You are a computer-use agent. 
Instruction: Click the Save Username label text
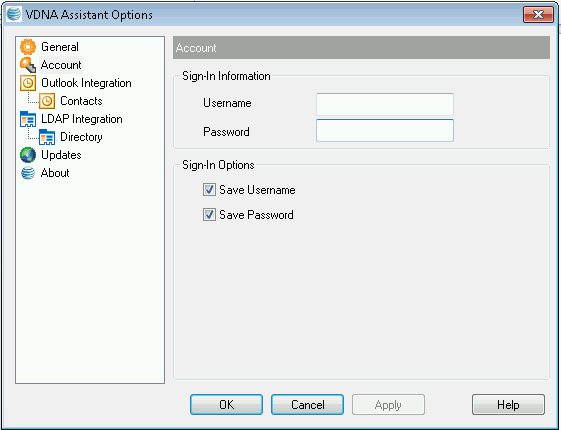tap(257, 190)
